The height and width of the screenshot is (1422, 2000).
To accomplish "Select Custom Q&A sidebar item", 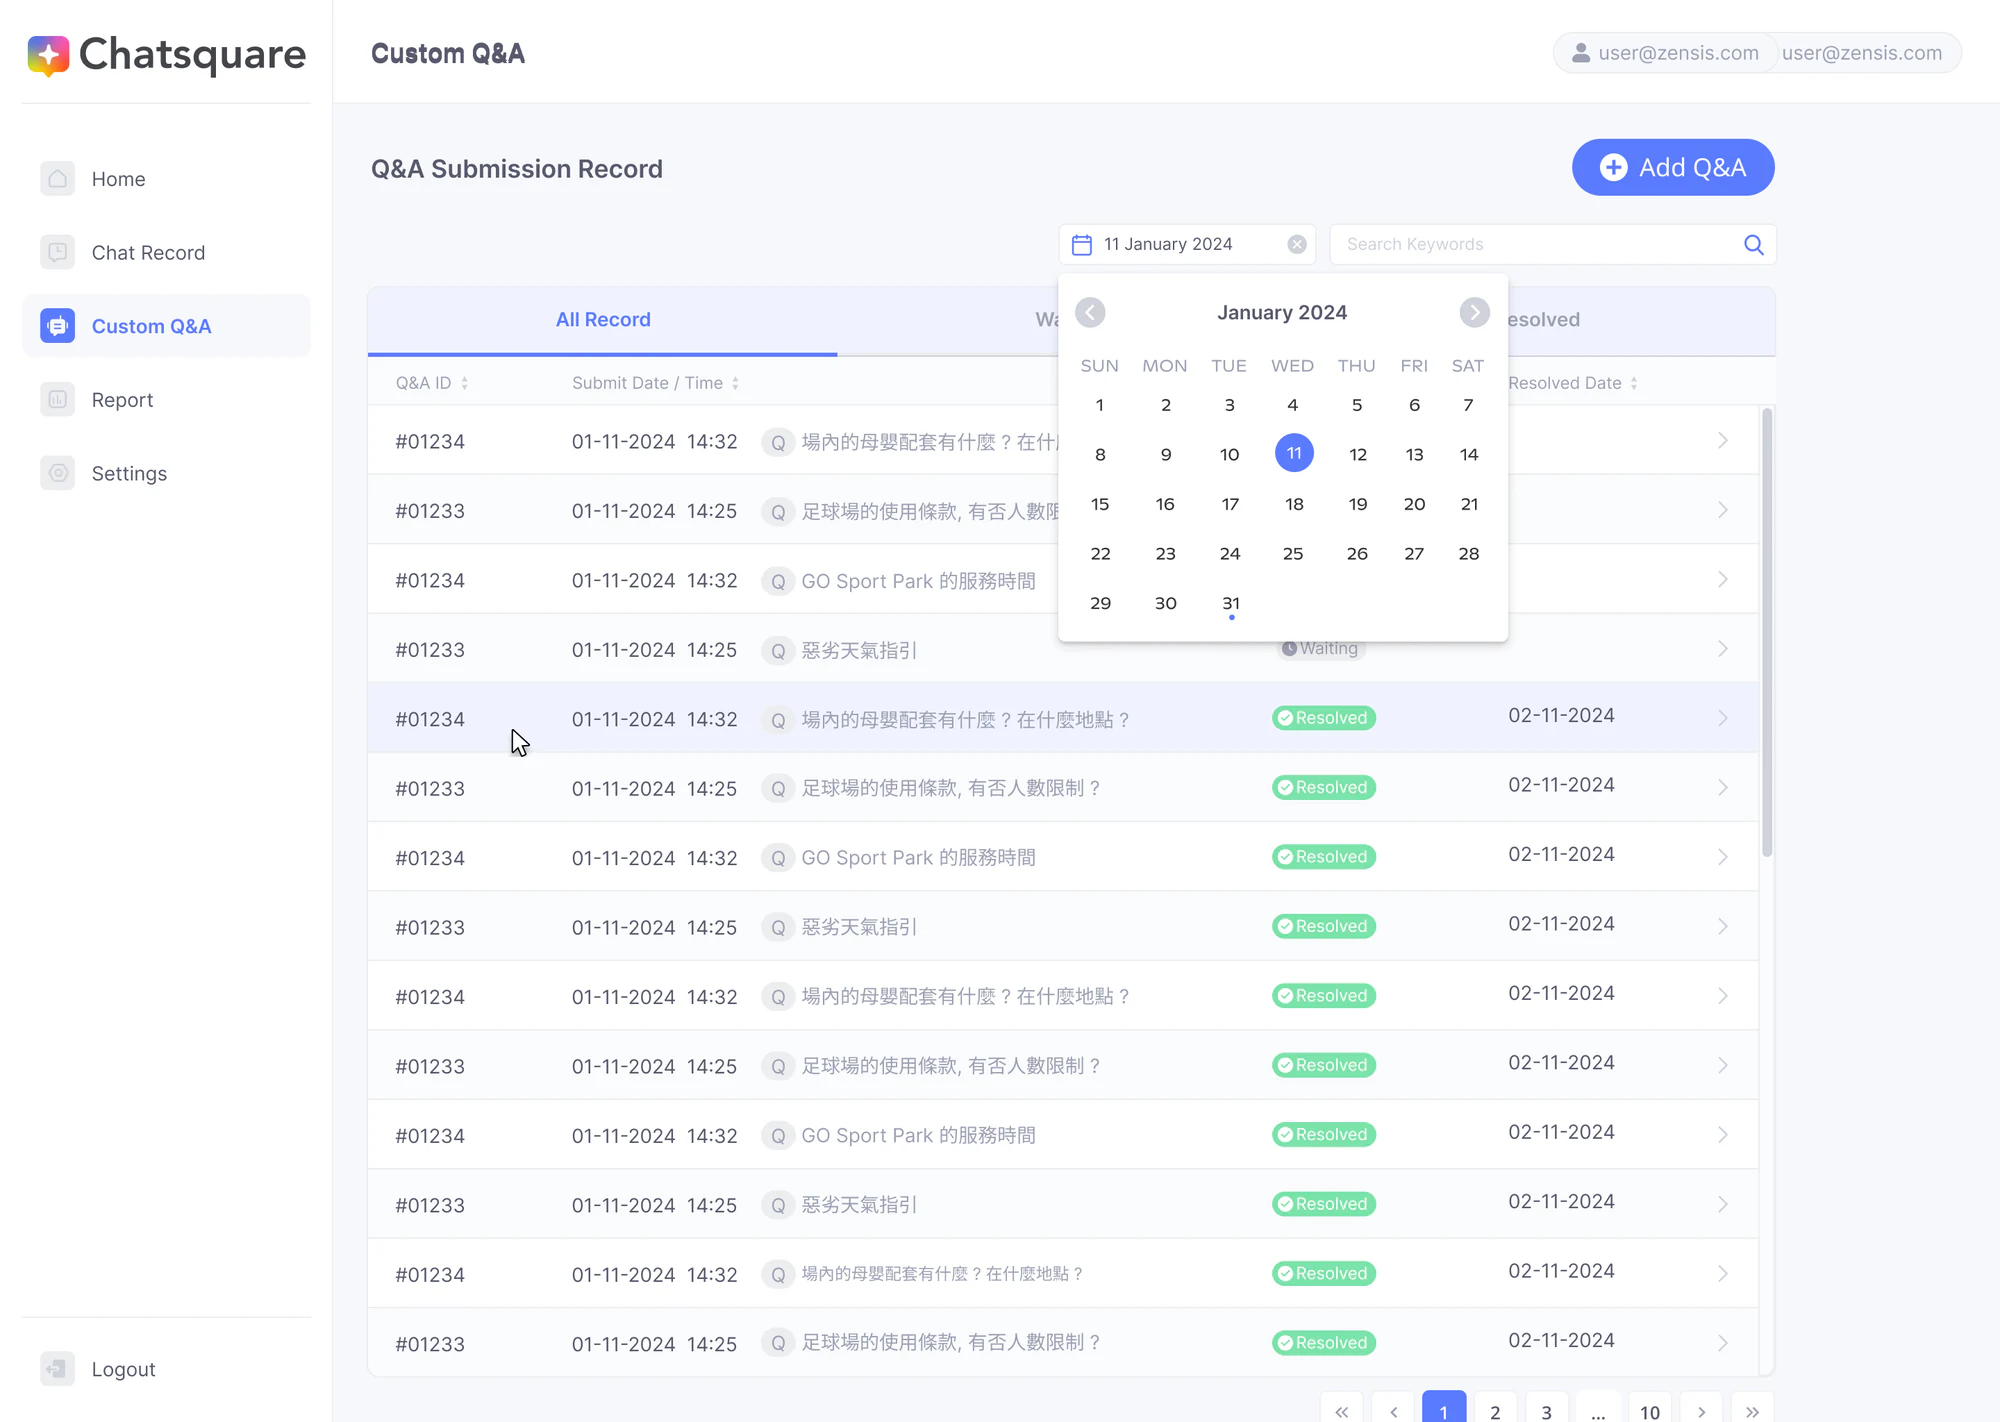I will [166, 326].
